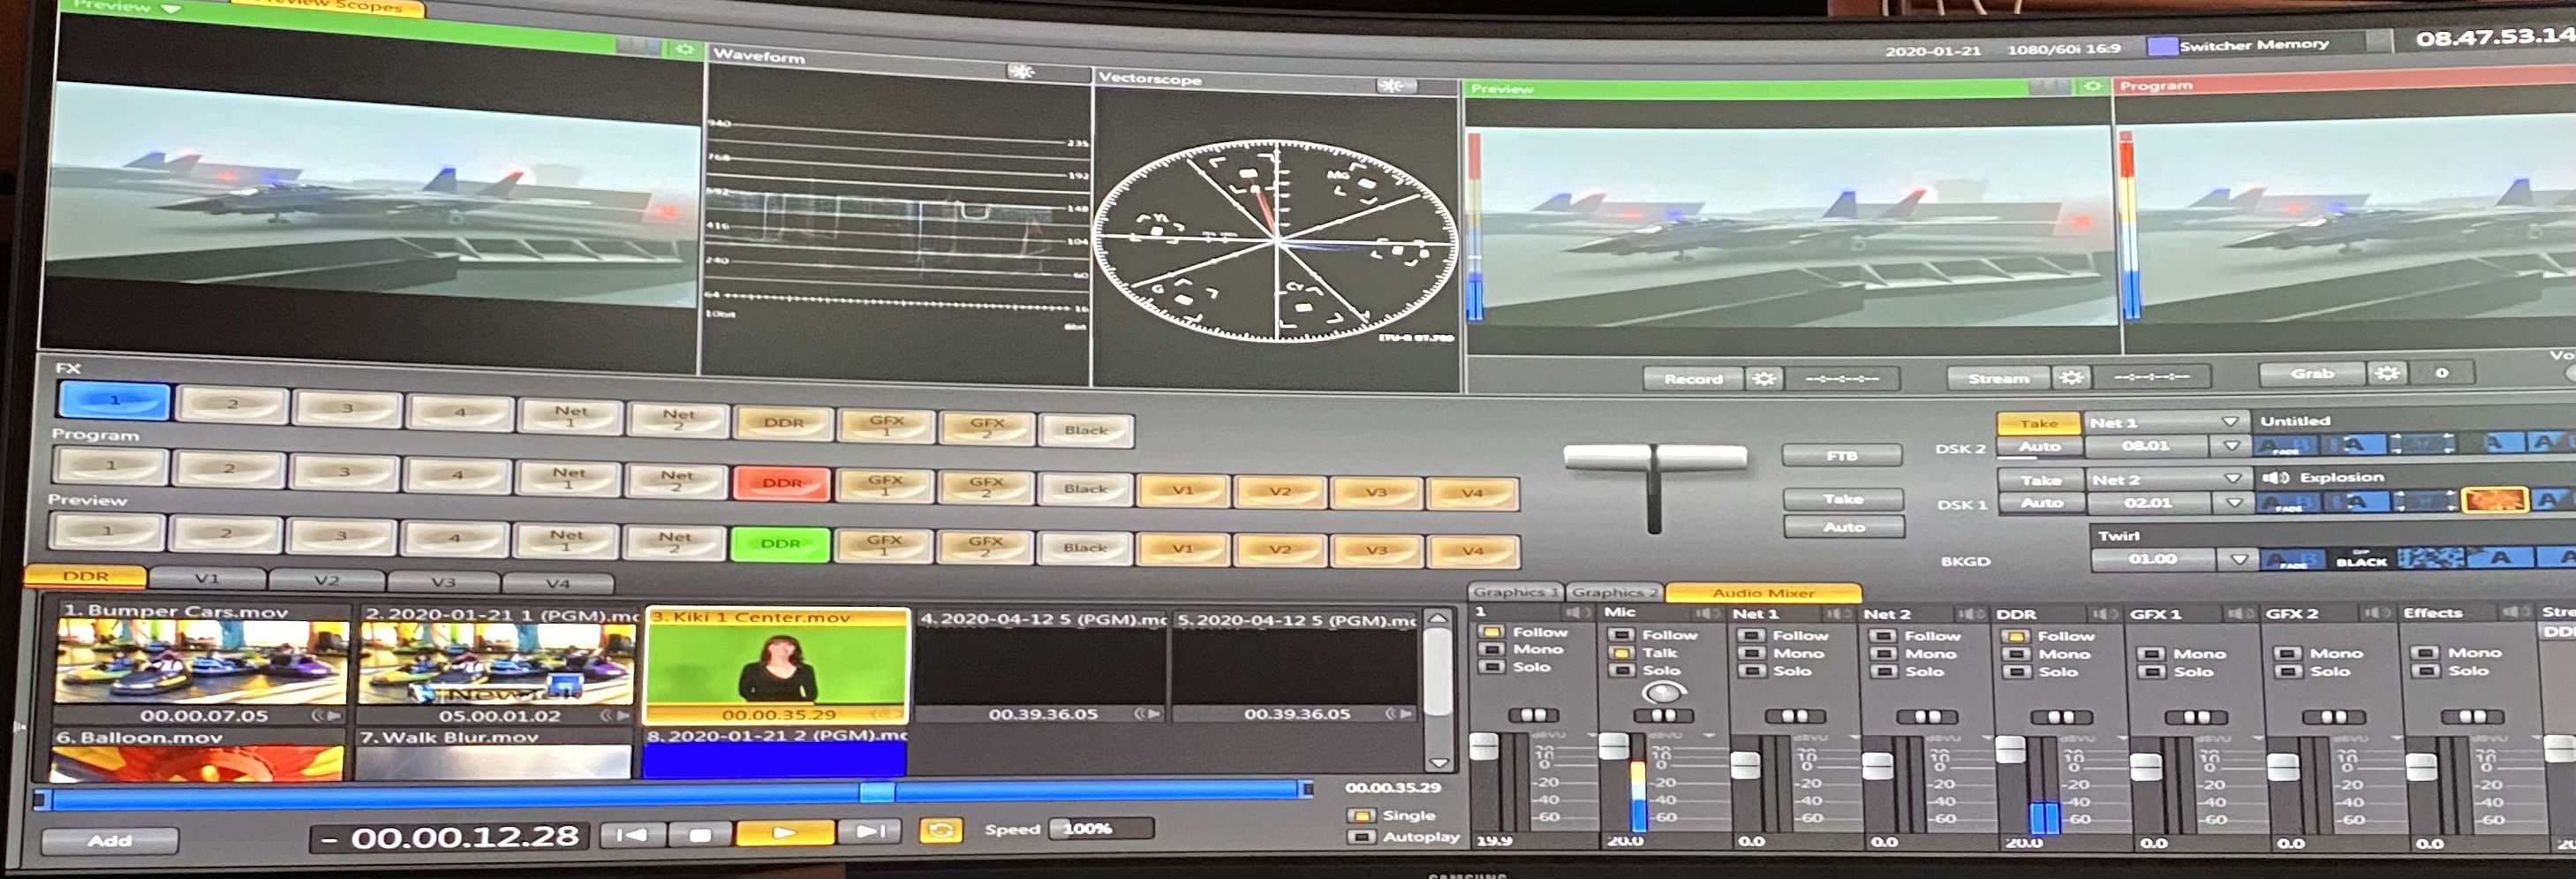Open Waveform scope settings gear
The height and width of the screenshot is (879, 2576).
pos(1021,72)
